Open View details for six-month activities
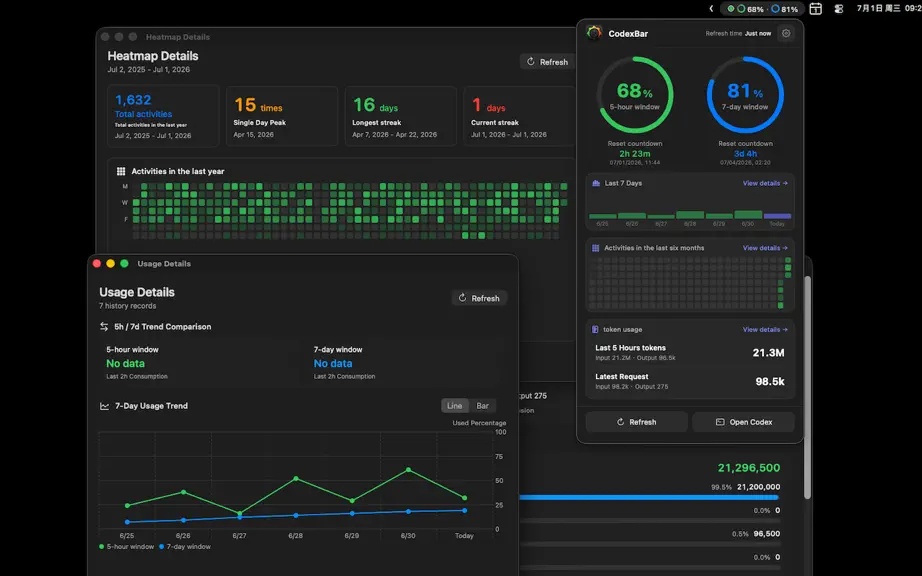 coord(765,248)
